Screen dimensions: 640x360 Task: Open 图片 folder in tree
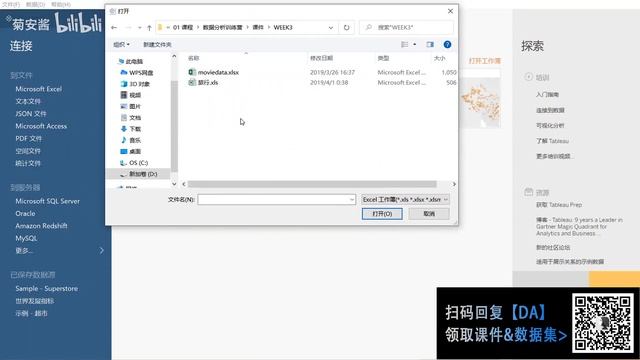coord(131,107)
